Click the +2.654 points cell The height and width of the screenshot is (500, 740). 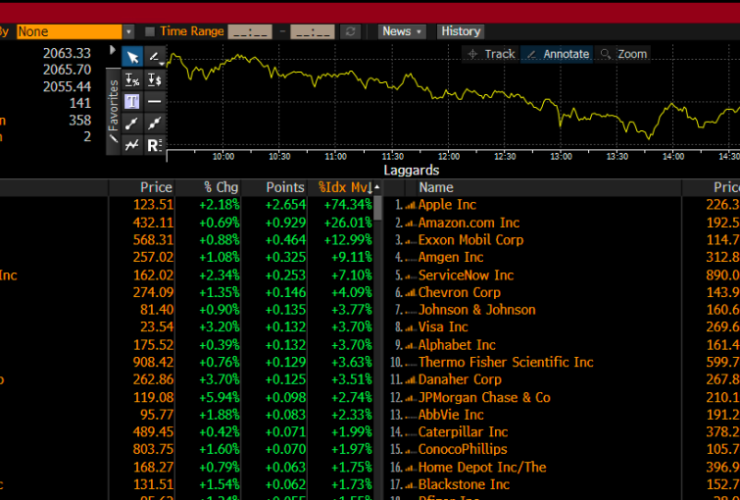285,205
